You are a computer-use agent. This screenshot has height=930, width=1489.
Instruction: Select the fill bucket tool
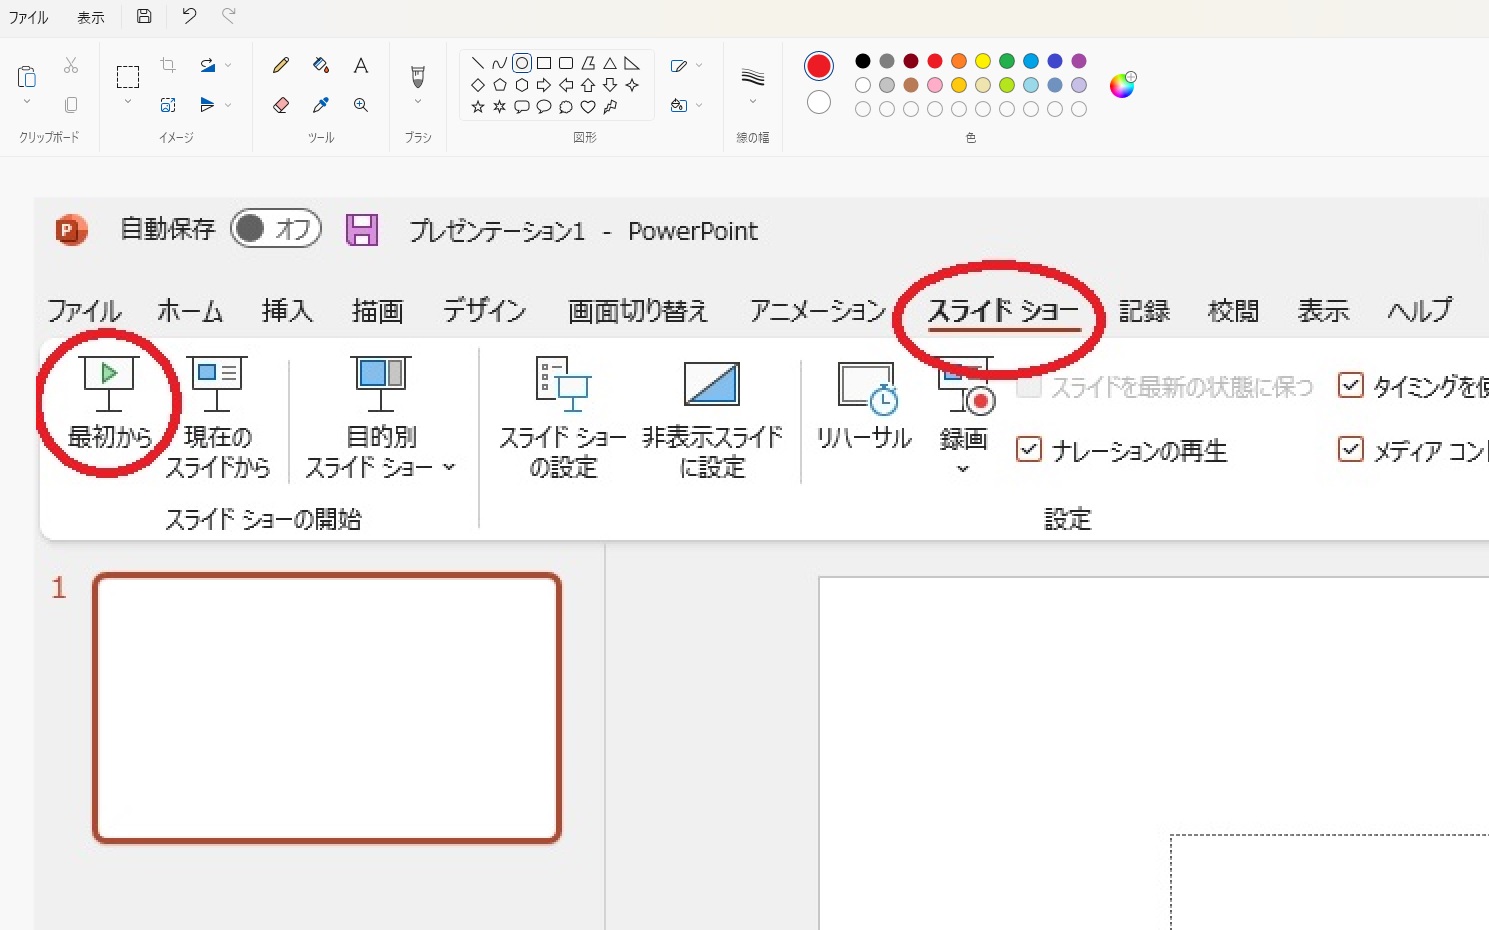coord(321,66)
